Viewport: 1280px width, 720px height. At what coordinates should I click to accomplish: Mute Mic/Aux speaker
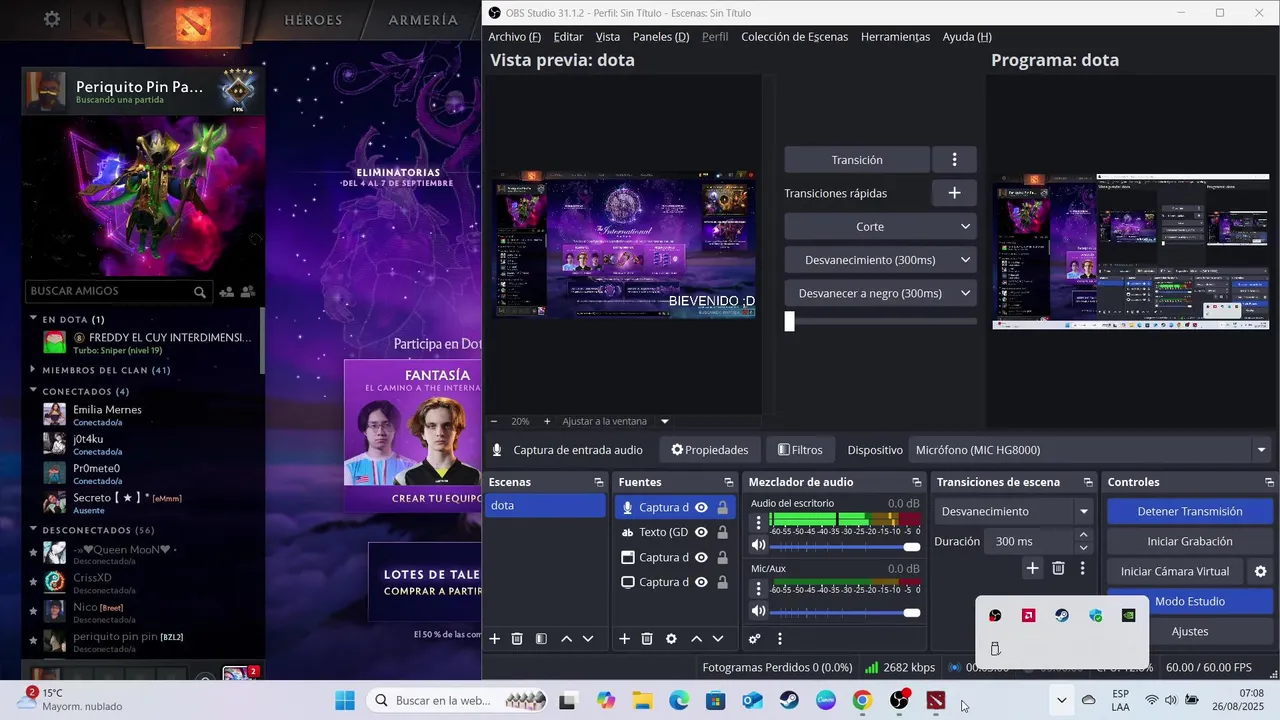[758, 611]
